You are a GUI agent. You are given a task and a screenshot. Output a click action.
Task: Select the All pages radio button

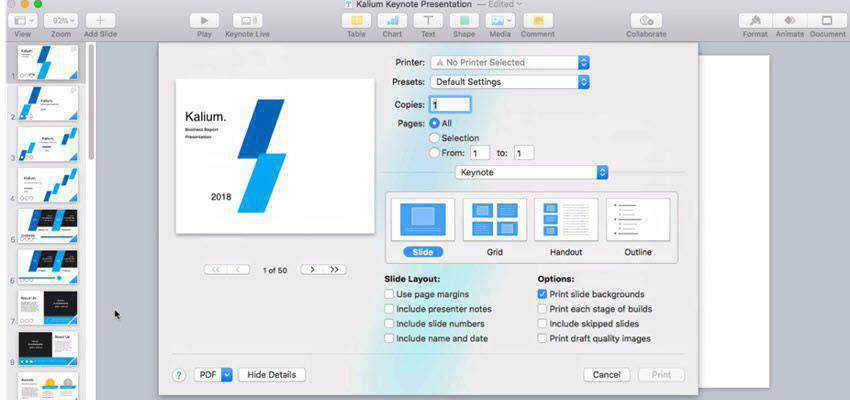[x=434, y=123]
